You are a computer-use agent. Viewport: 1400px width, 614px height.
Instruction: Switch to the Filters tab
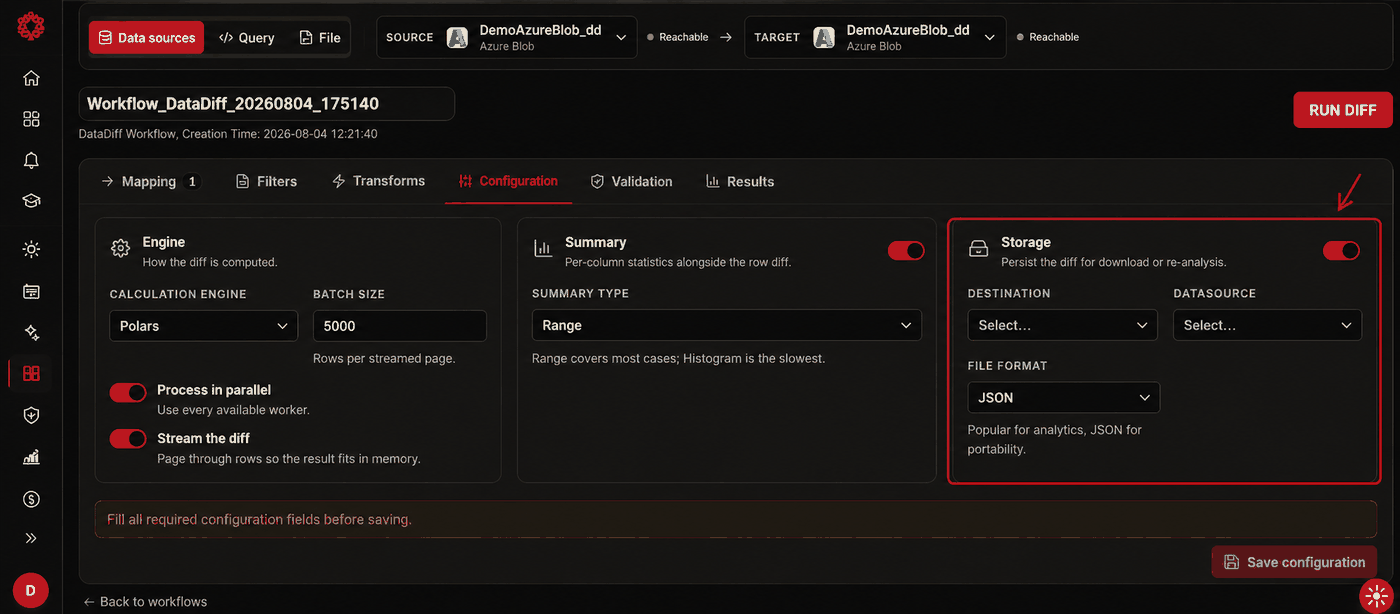tap(266, 181)
